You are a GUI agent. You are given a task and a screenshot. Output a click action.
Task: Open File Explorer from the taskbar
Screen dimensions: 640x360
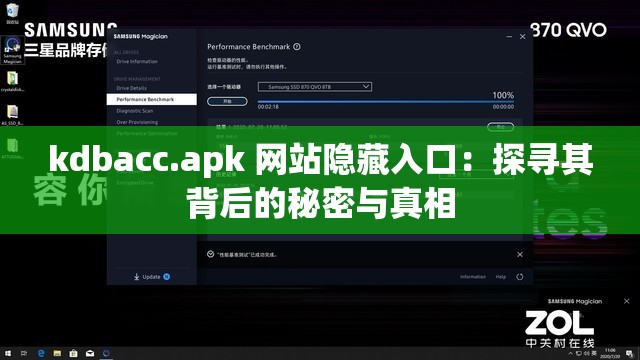57,353
